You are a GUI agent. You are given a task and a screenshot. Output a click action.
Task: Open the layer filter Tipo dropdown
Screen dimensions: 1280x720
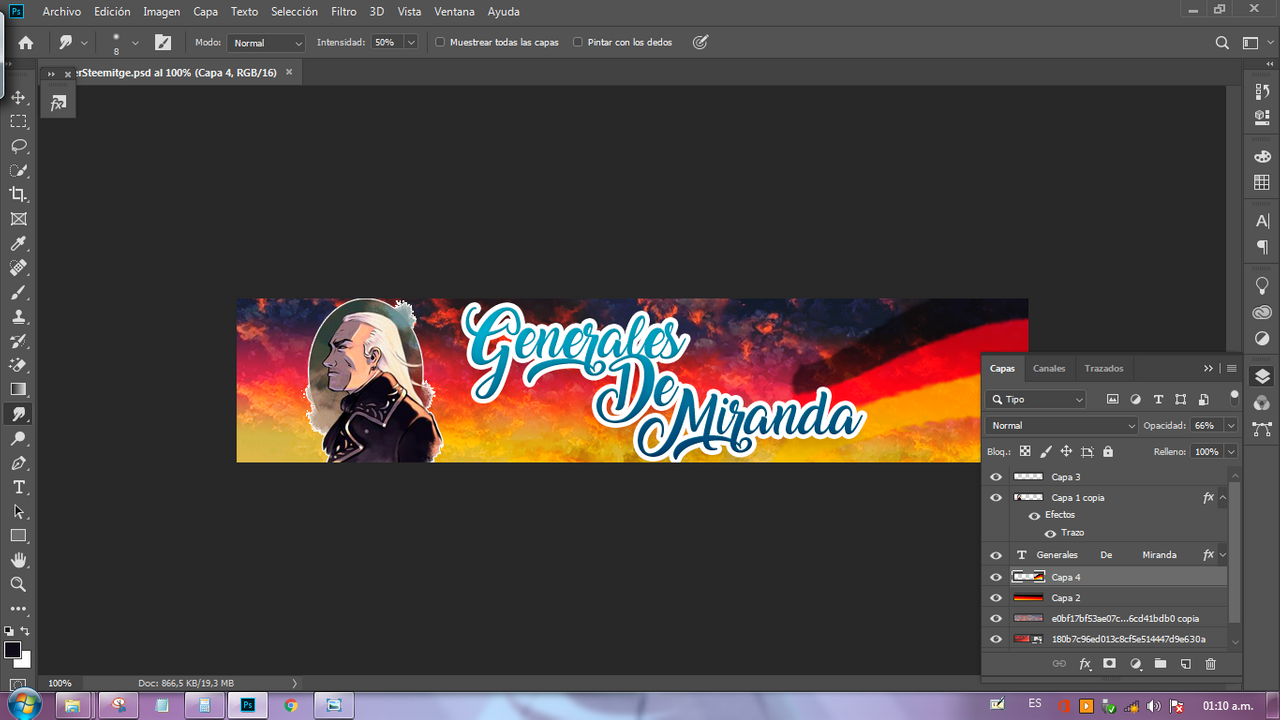click(x=1036, y=399)
